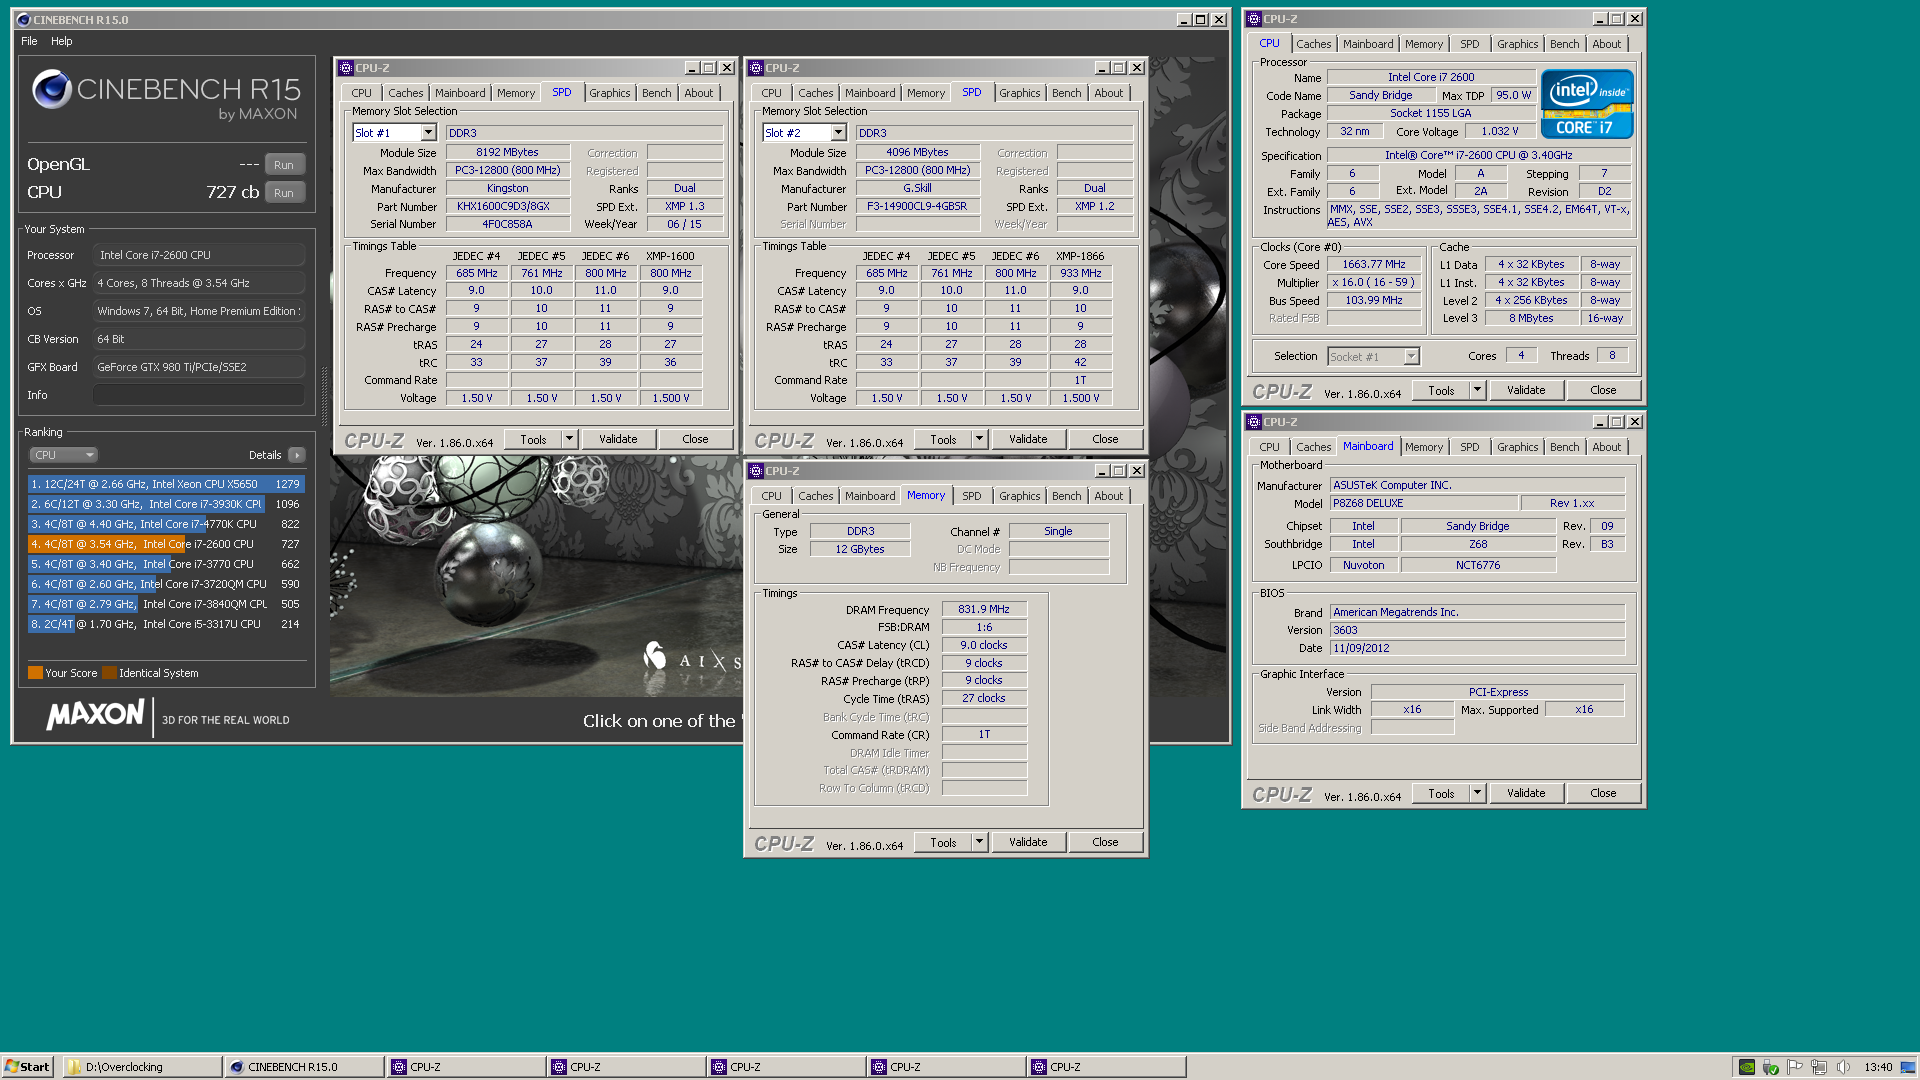Viewport: 1920px width, 1080px height.
Task: Click the volume speaker tray icon
Action: (1843, 1067)
